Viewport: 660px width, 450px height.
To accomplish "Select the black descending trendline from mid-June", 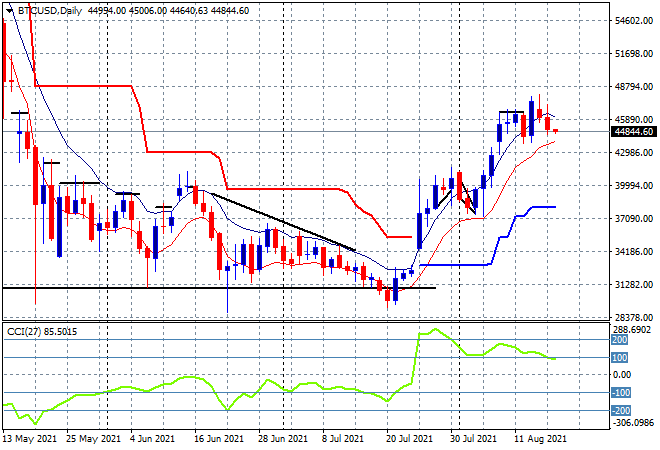I will (283, 222).
